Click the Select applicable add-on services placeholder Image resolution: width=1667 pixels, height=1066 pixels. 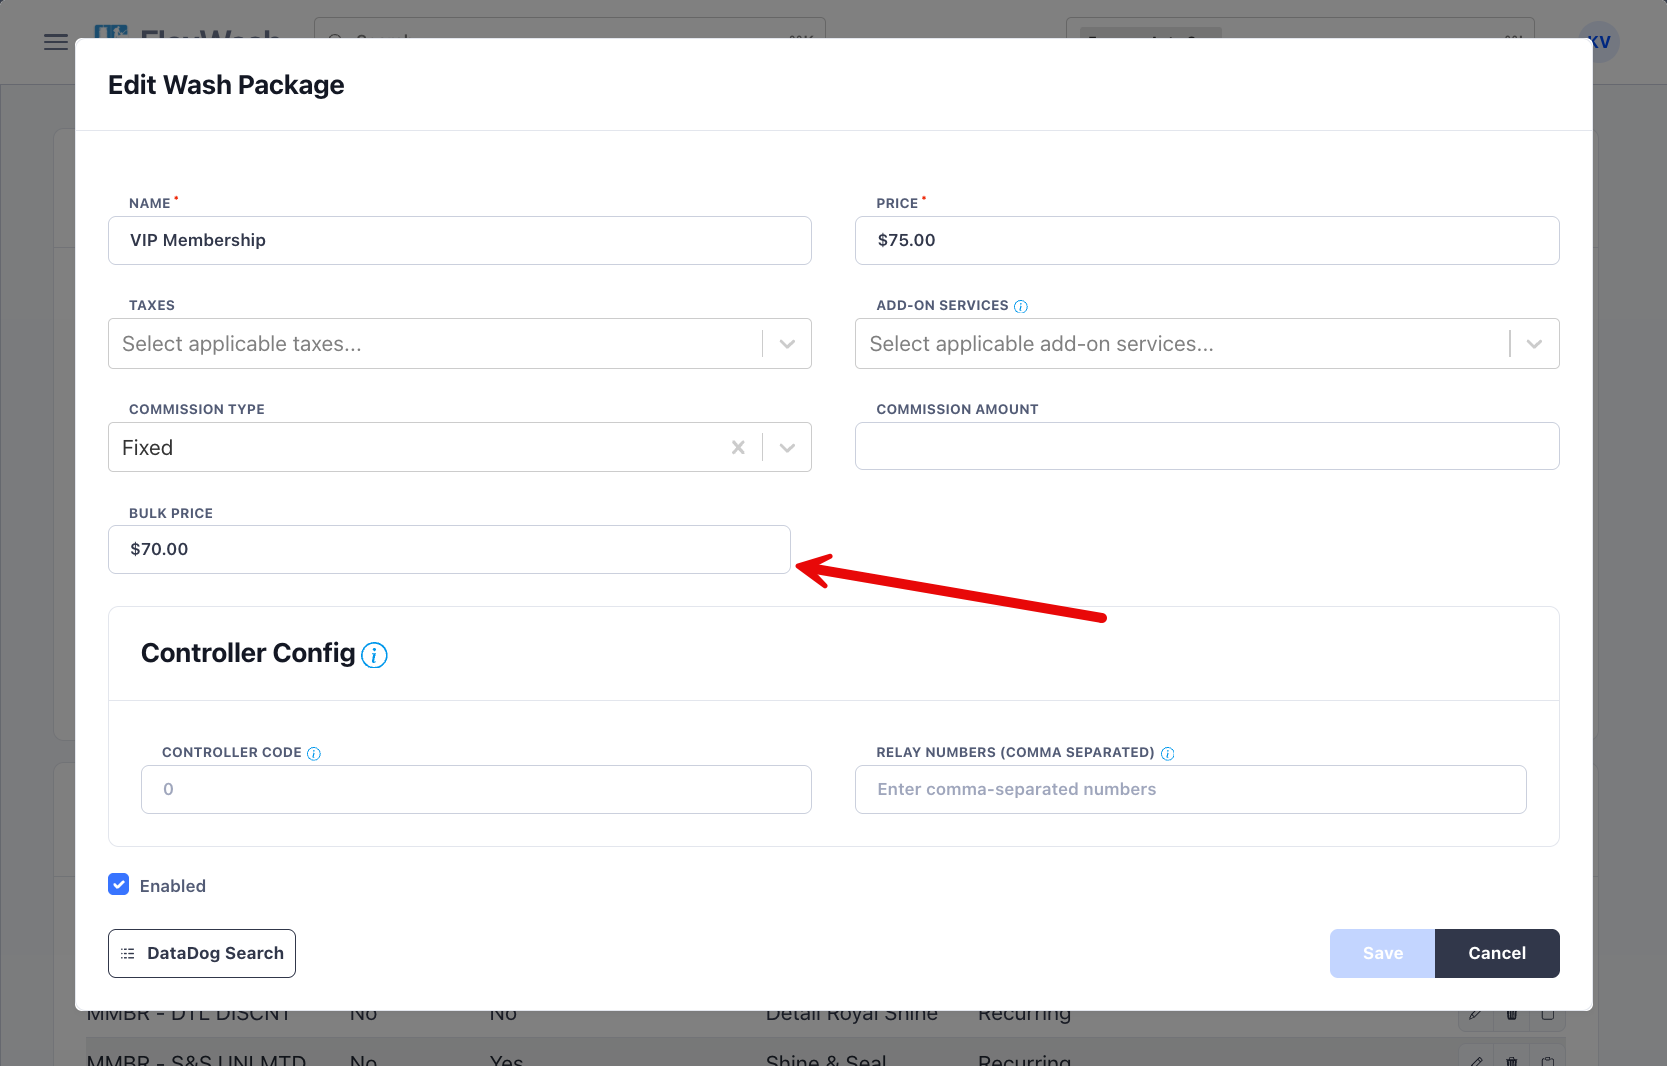point(1041,344)
